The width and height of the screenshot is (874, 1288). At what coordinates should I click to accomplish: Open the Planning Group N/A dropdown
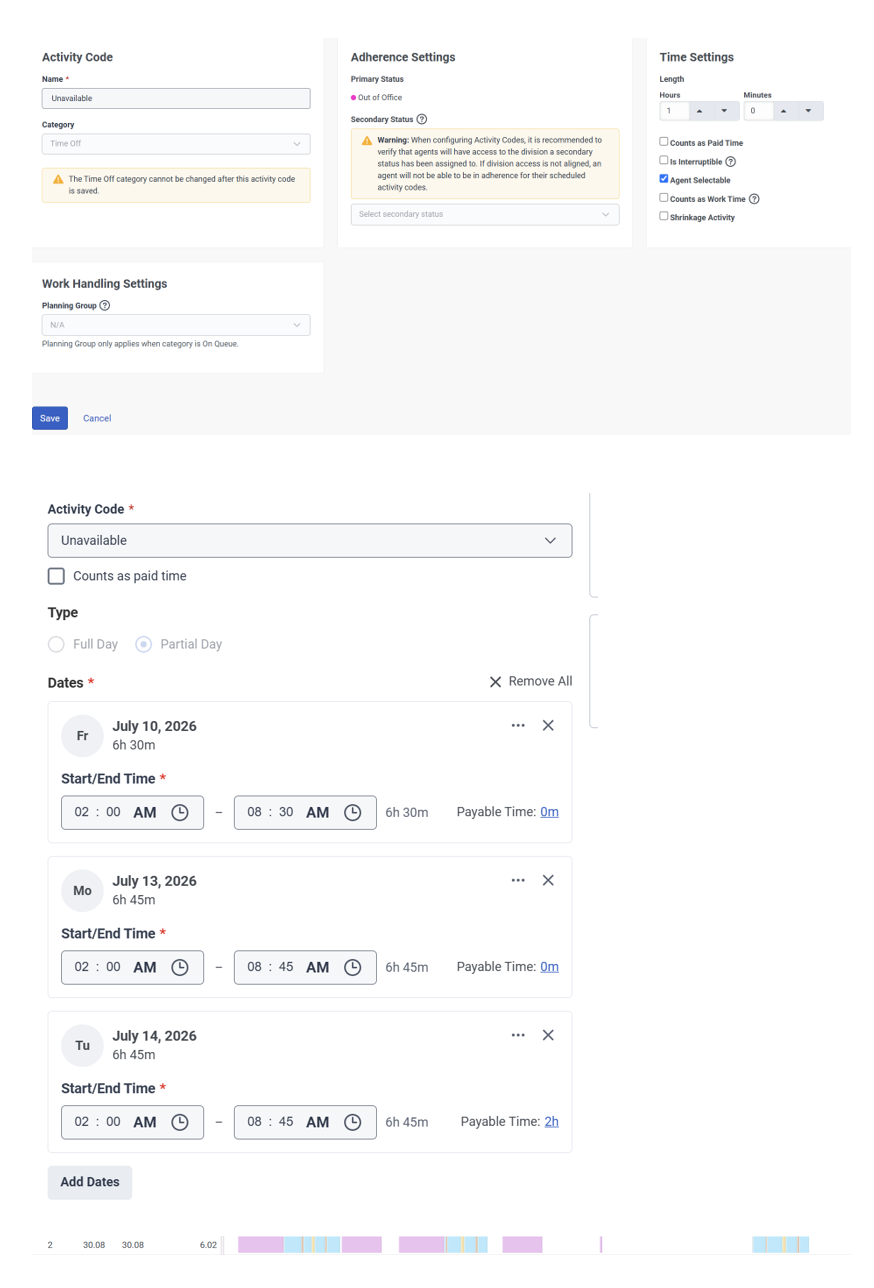176,325
